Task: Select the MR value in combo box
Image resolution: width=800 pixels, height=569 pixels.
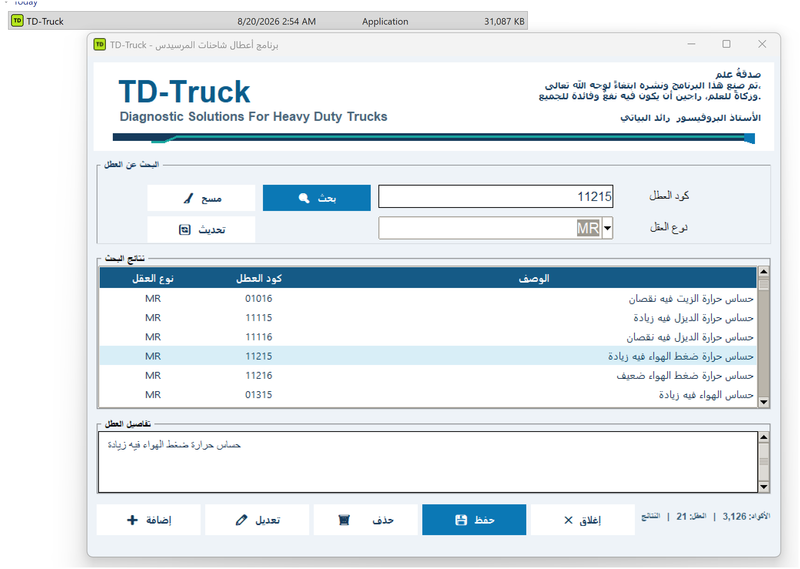Action: (588, 228)
